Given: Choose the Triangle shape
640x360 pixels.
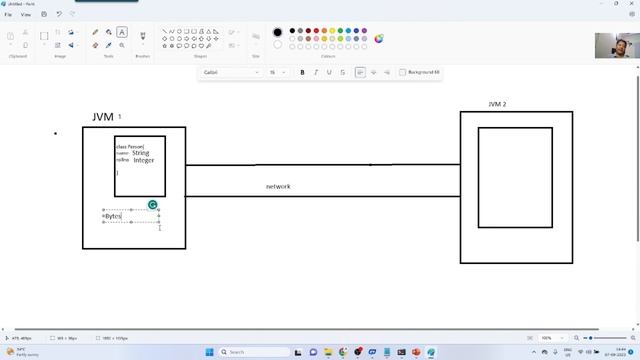Looking at the screenshot, I should tap(209, 31).
